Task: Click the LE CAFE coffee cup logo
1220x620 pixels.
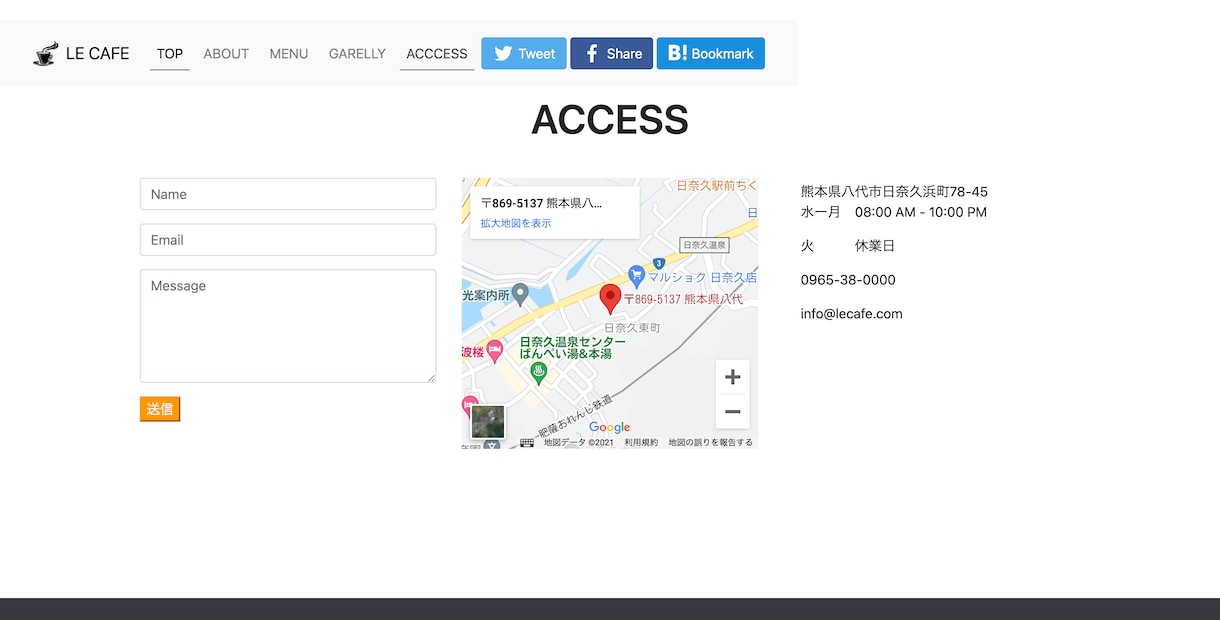Action: (45, 54)
